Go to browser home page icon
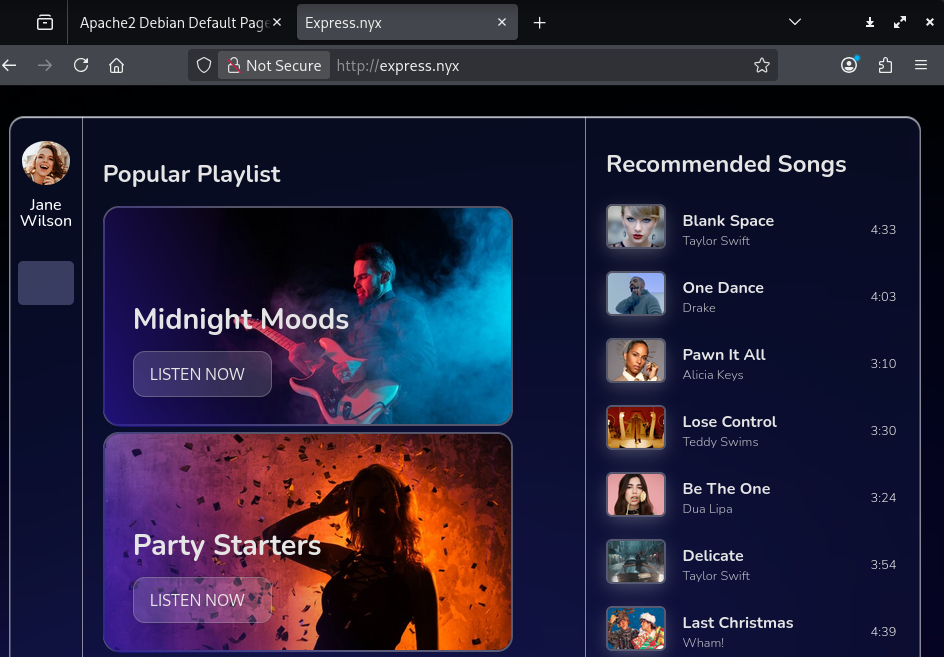Image resolution: width=944 pixels, height=657 pixels. tap(117, 65)
